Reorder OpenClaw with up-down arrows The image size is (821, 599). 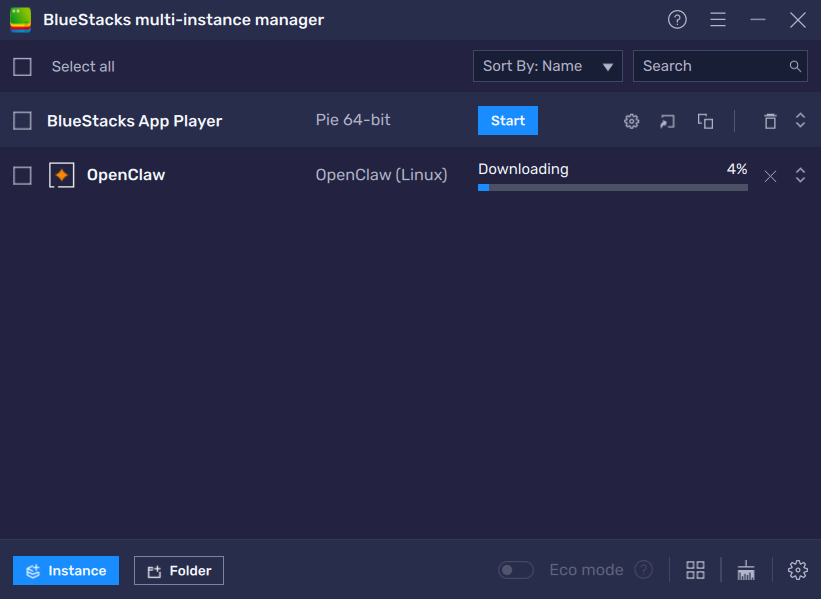(x=800, y=175)
